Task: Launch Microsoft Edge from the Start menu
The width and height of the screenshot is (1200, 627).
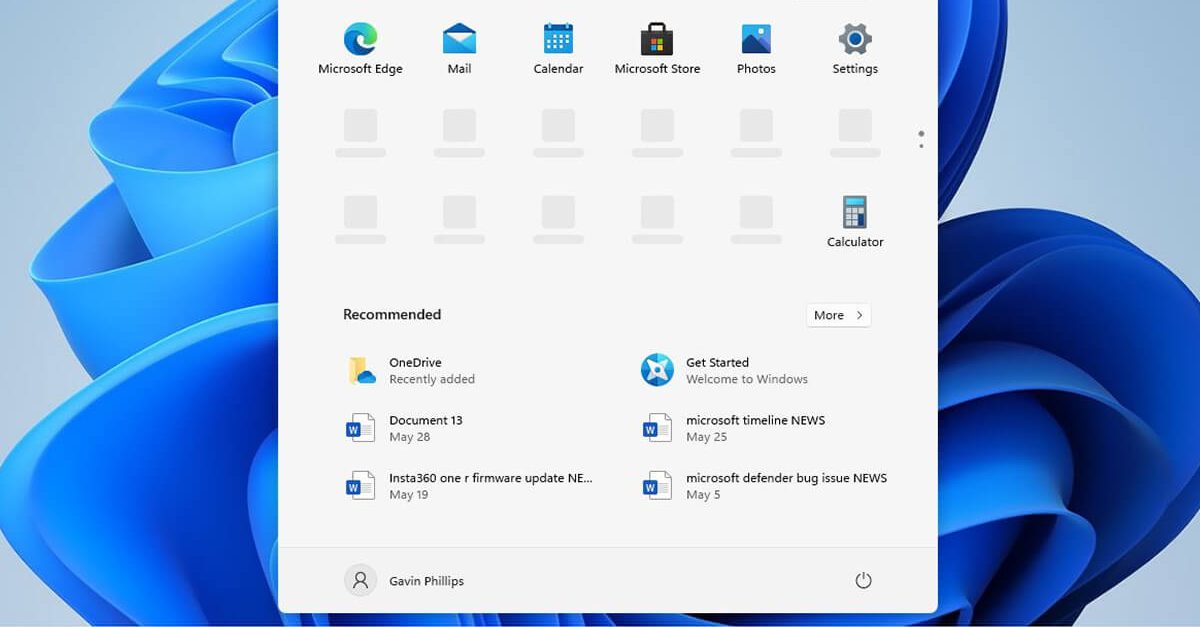Action: 360,40
